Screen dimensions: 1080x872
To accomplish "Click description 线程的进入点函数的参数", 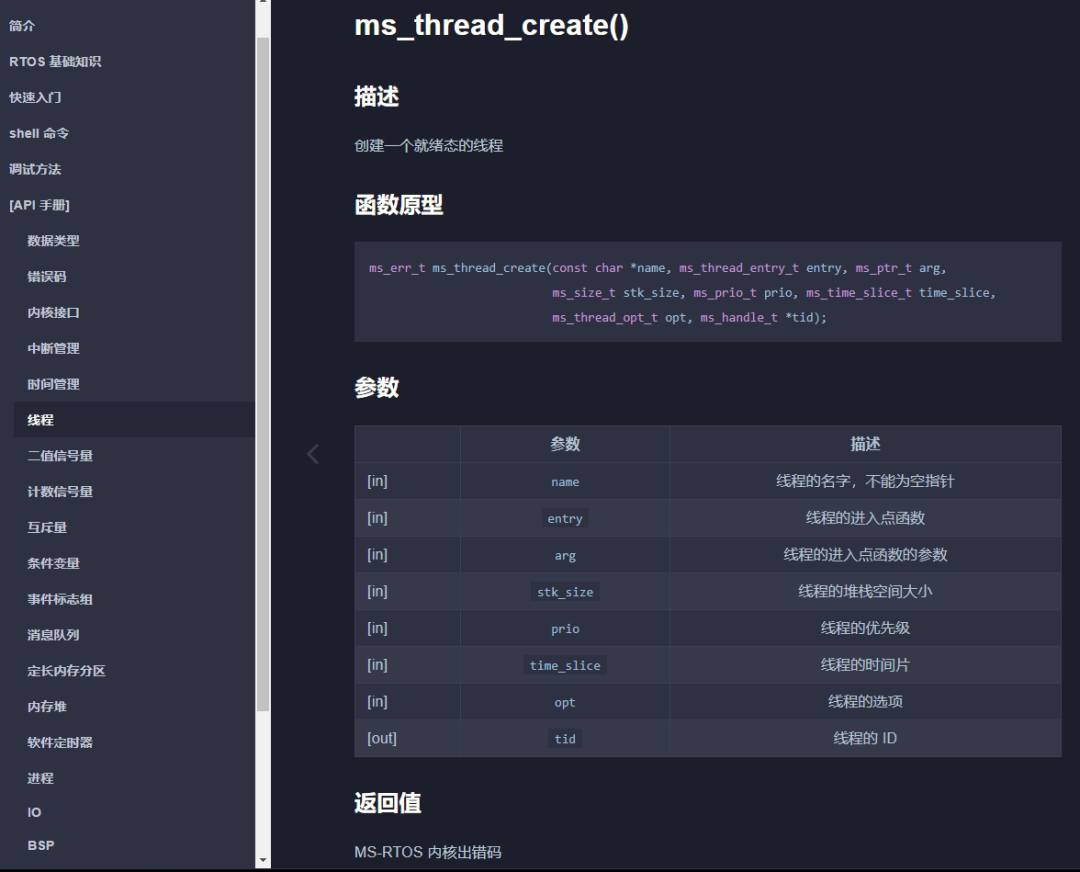I will (x=865, y=555).
